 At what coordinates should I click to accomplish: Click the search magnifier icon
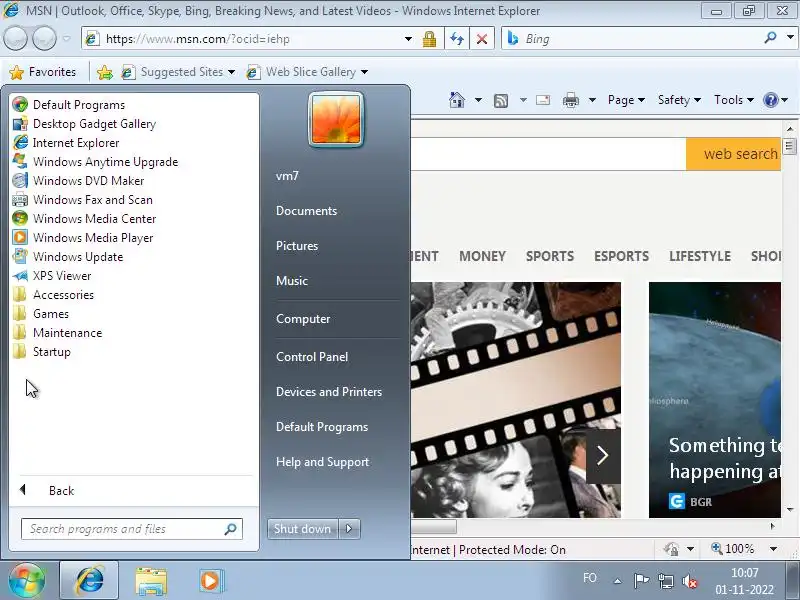click(x=770, y=38)
